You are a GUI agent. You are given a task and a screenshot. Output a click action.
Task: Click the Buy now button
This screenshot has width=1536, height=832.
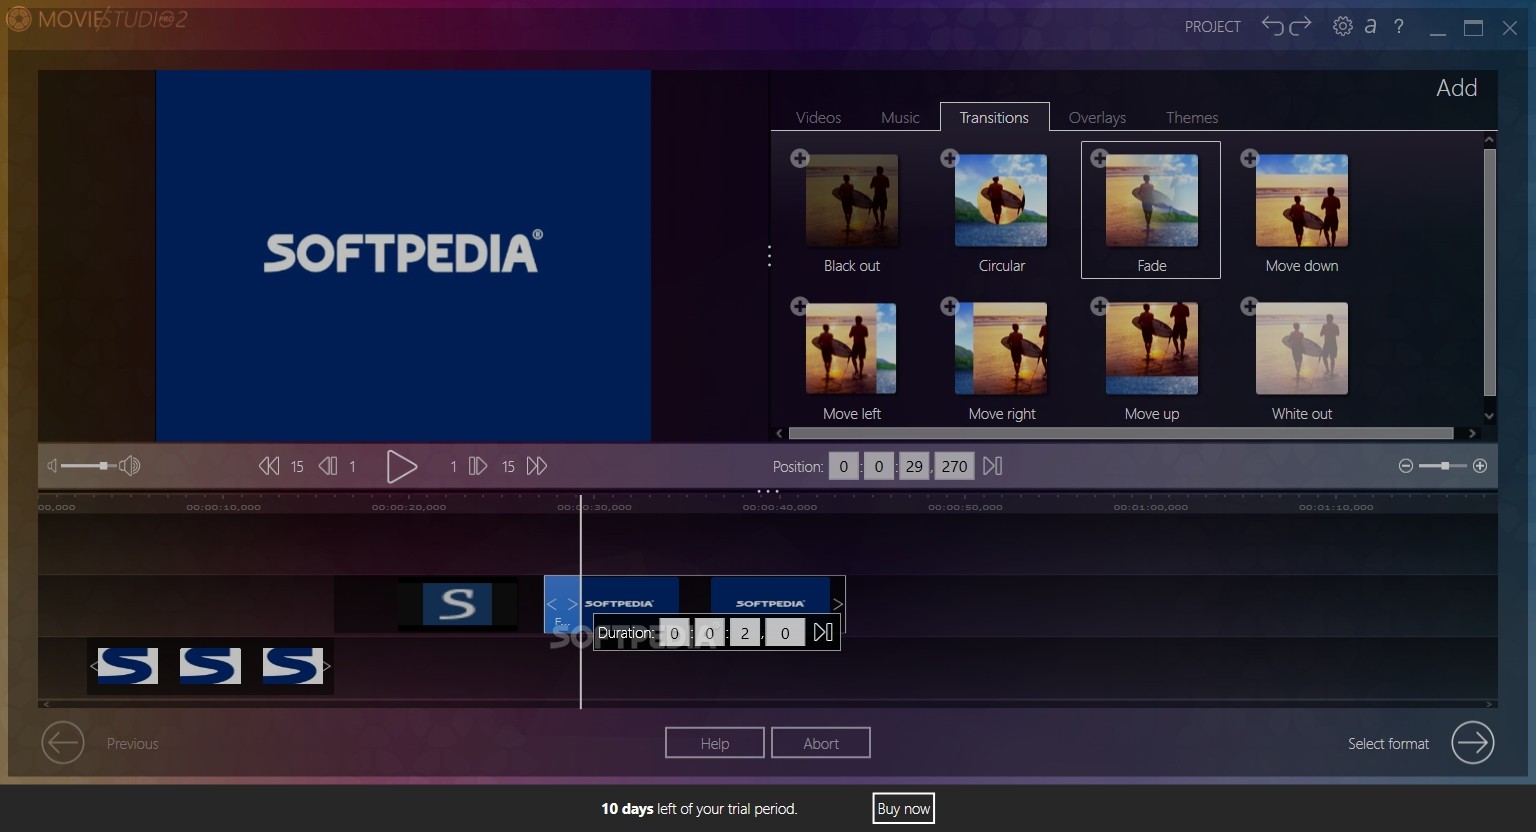point(903,809)
